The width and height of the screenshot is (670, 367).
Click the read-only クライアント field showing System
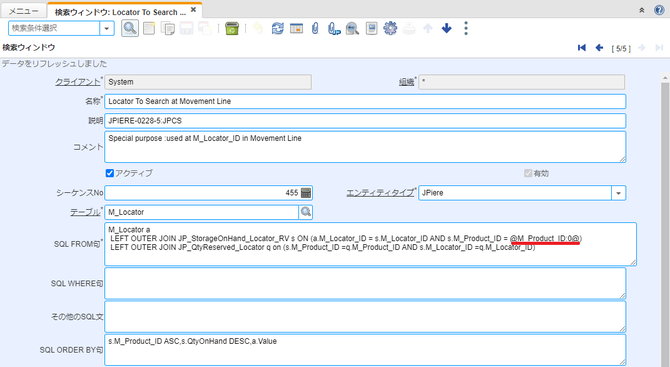208,82
